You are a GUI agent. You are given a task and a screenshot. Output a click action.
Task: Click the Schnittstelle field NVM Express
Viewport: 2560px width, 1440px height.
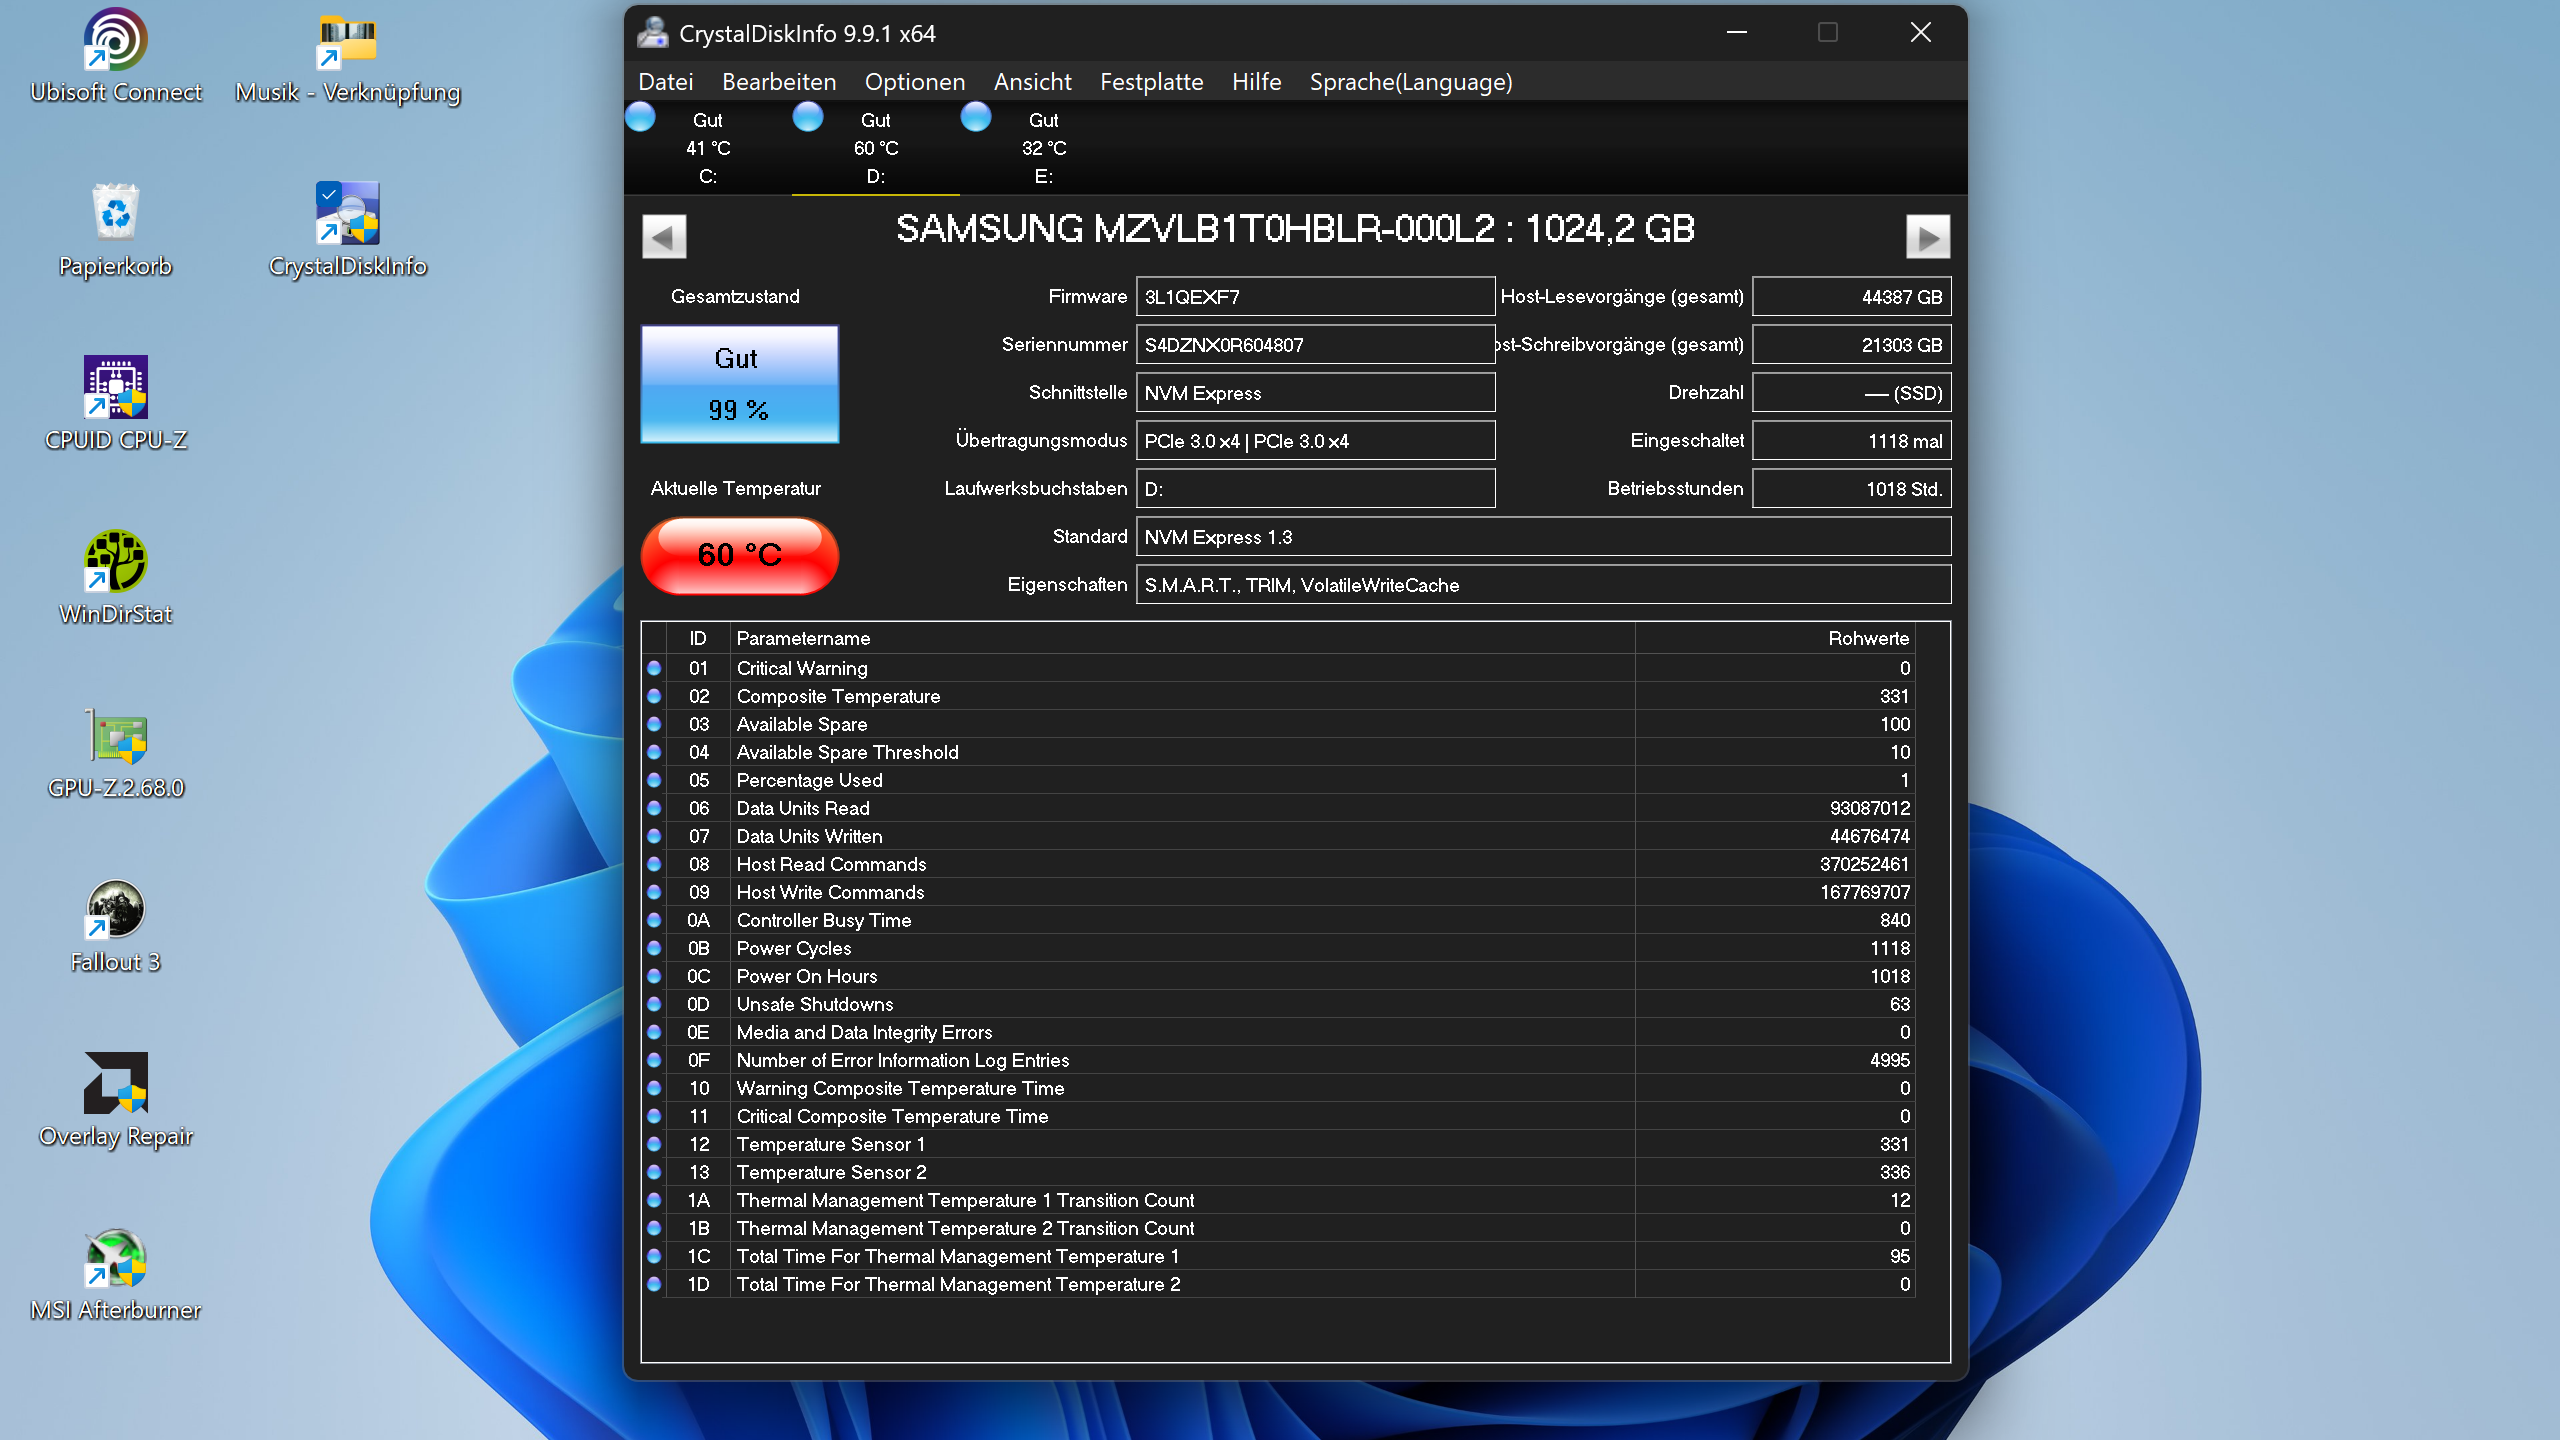tap(1315, 393)
